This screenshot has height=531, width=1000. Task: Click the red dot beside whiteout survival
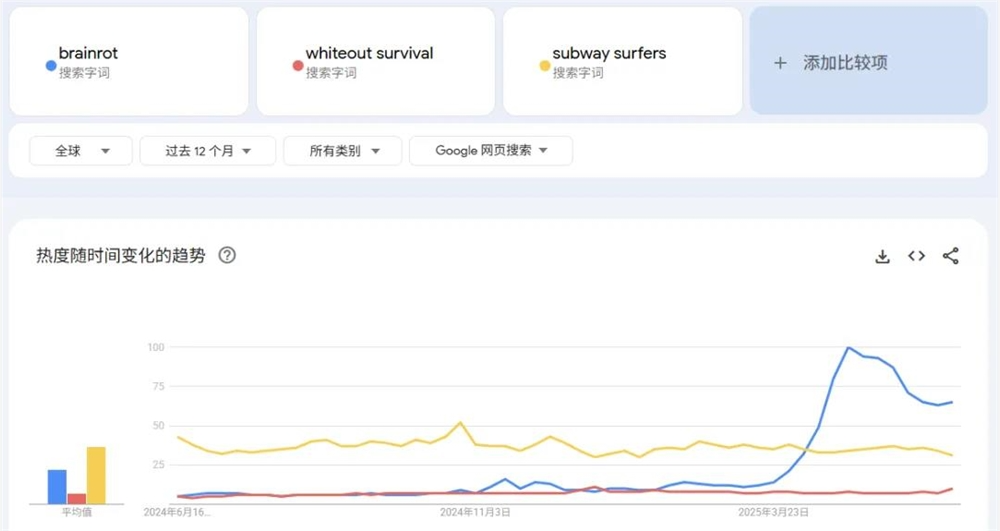pyautogui.click(x=297, y=66)
